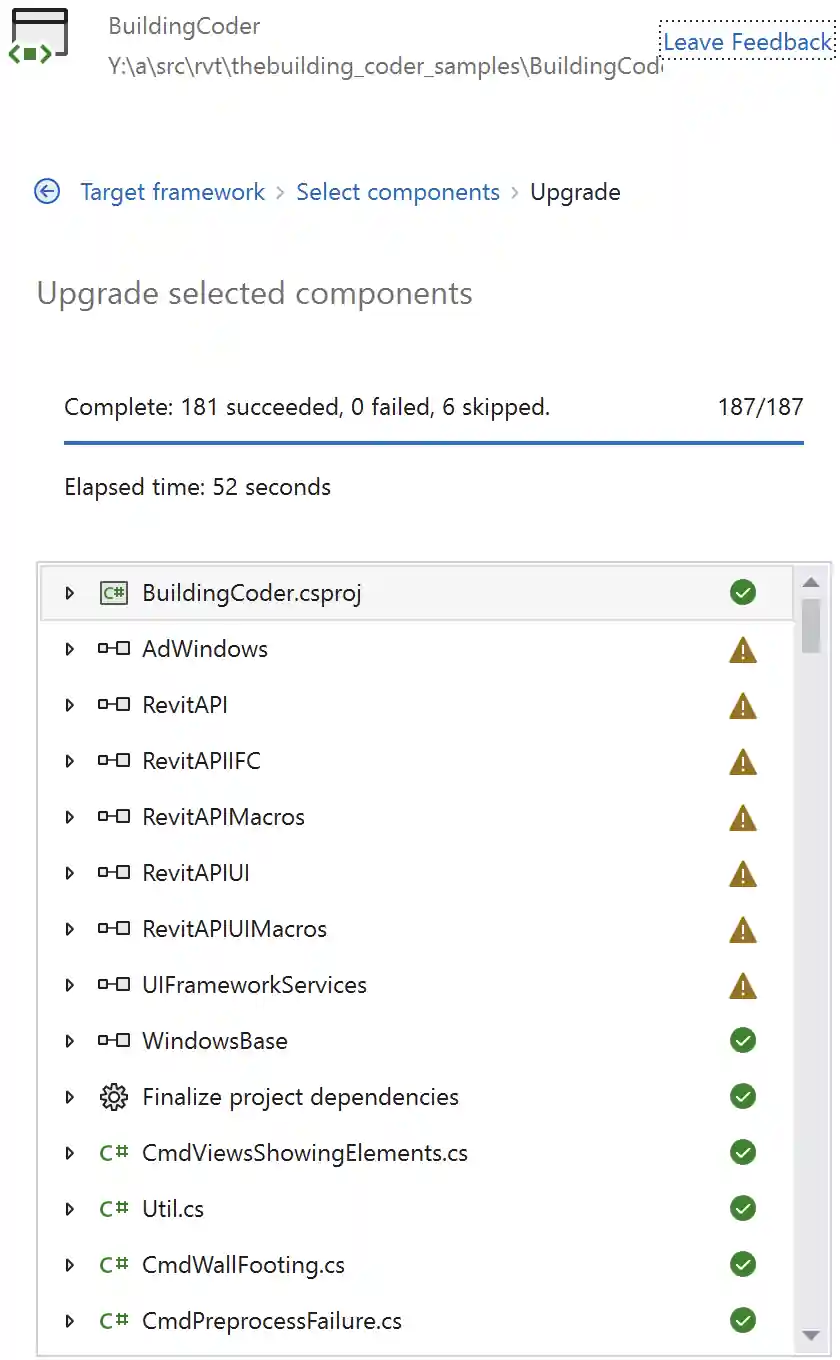Screen dimensions: 840x1360
Task: Open the Target framework step
Action: point(172,191)
